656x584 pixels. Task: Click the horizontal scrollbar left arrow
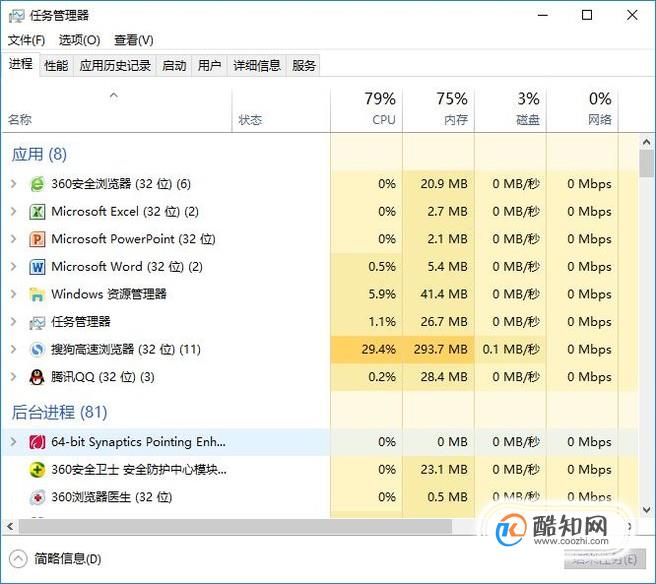point(10,527)
